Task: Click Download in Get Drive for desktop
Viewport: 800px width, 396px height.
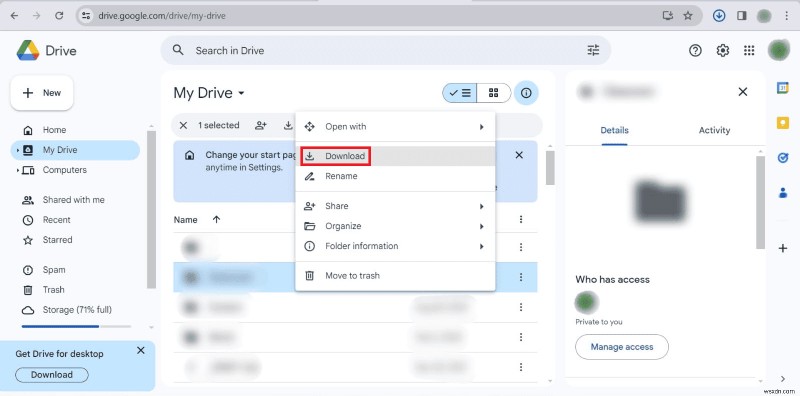Action: click(x=52, y=375)
